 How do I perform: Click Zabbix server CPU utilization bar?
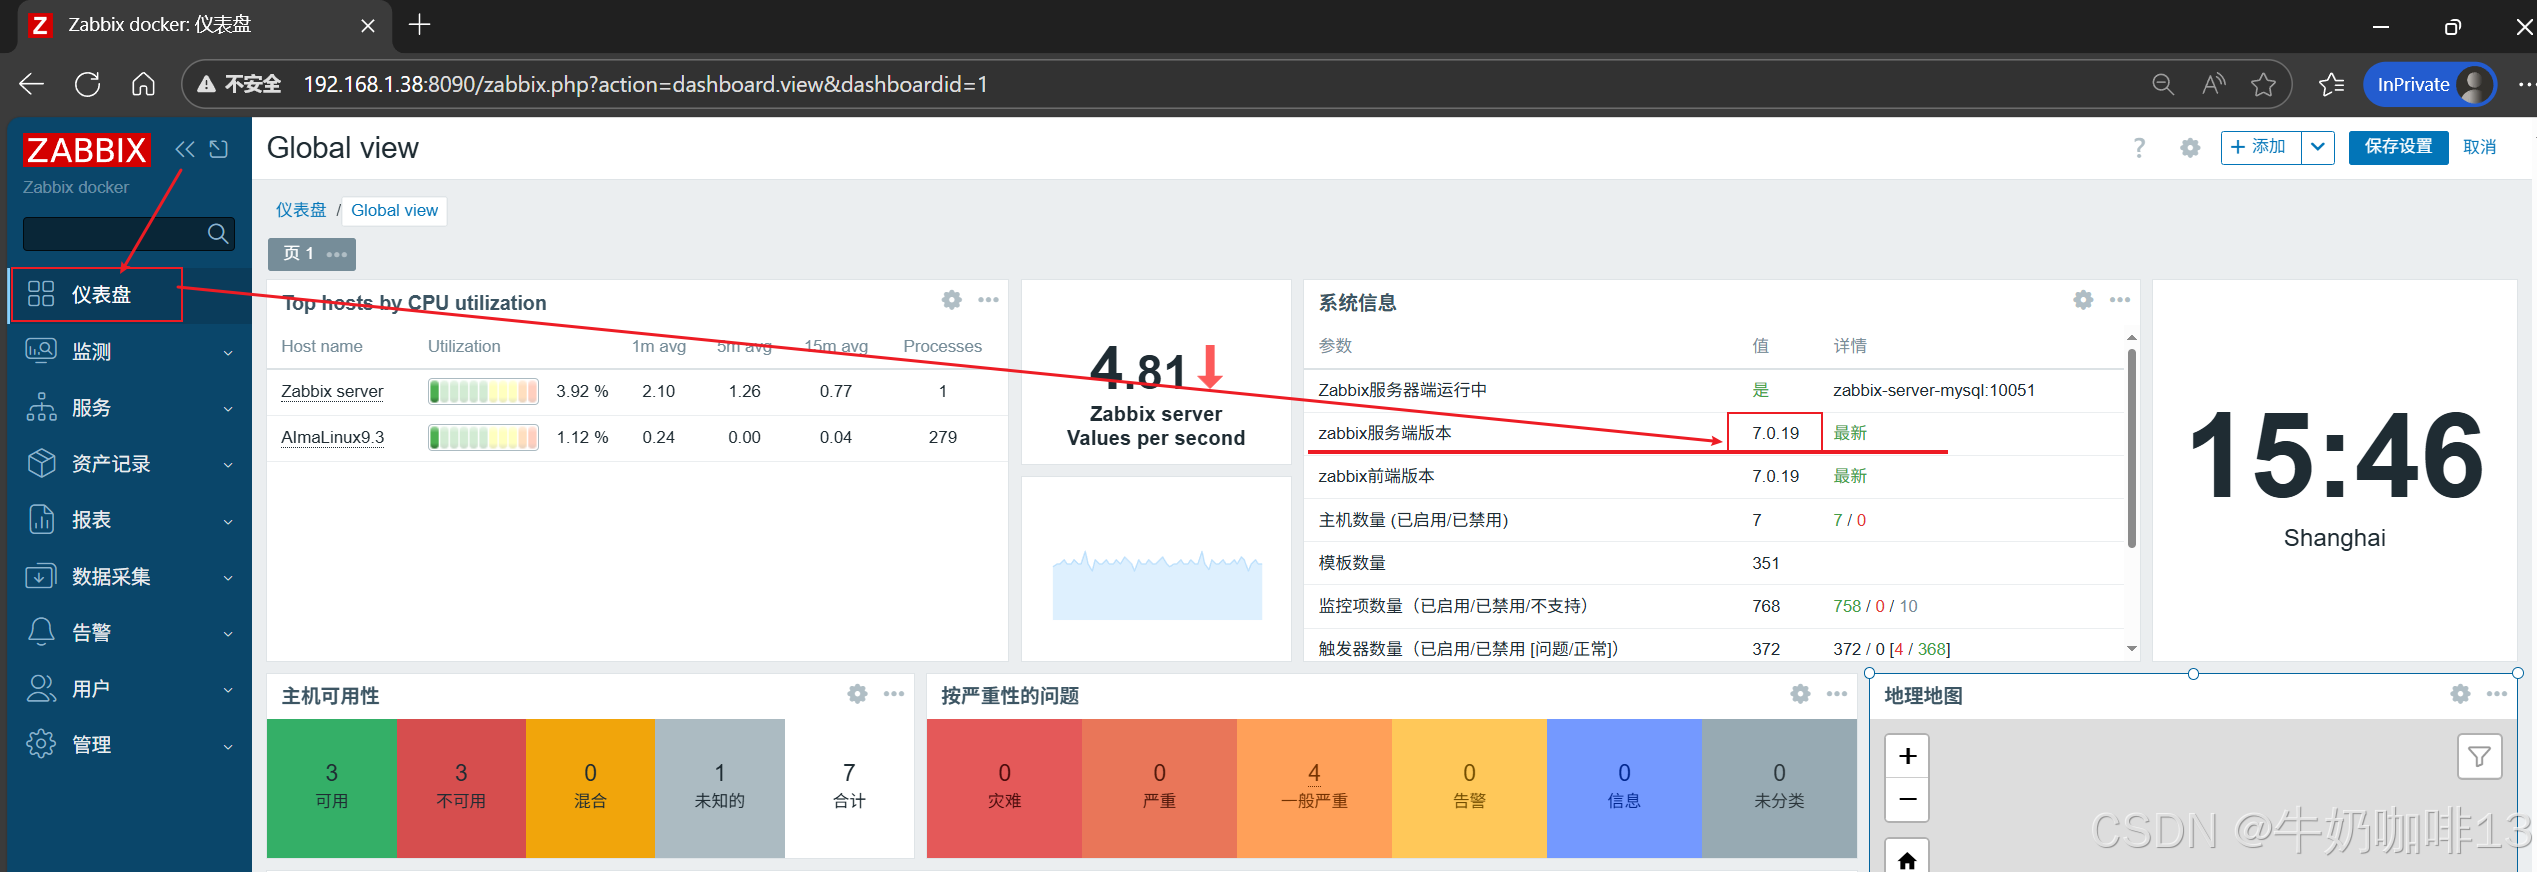coord(483,391)
